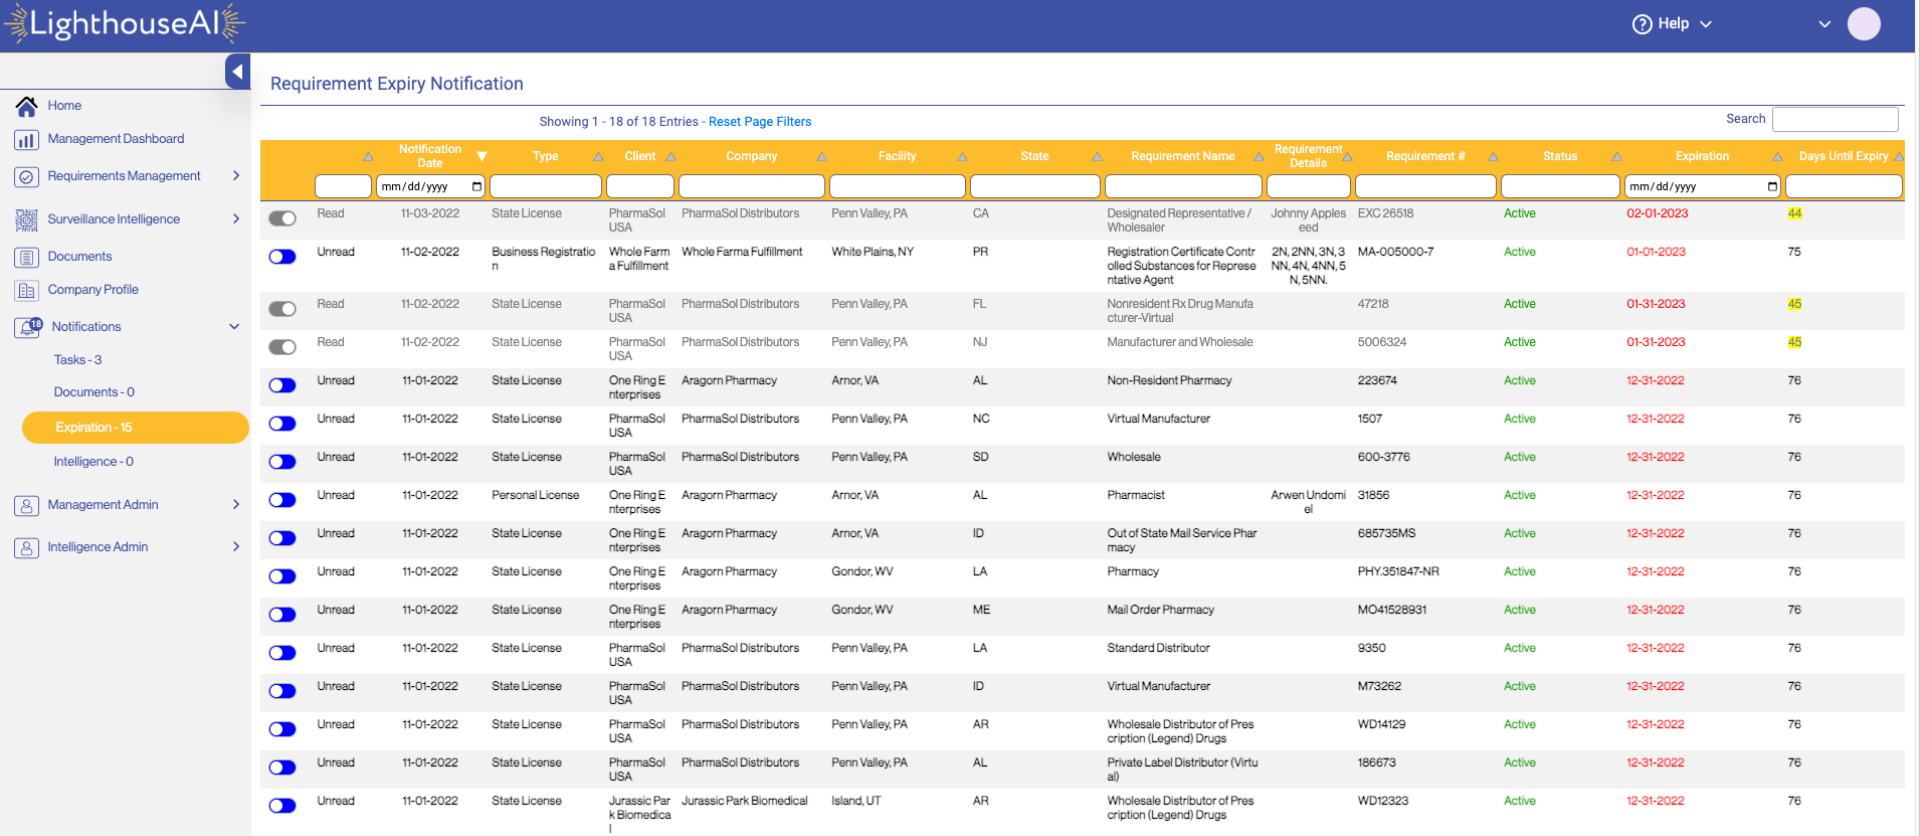This screenshot has width=1920, height=836.
Task: Sort table by Facility column arrow
Action: tap(962, 157)
